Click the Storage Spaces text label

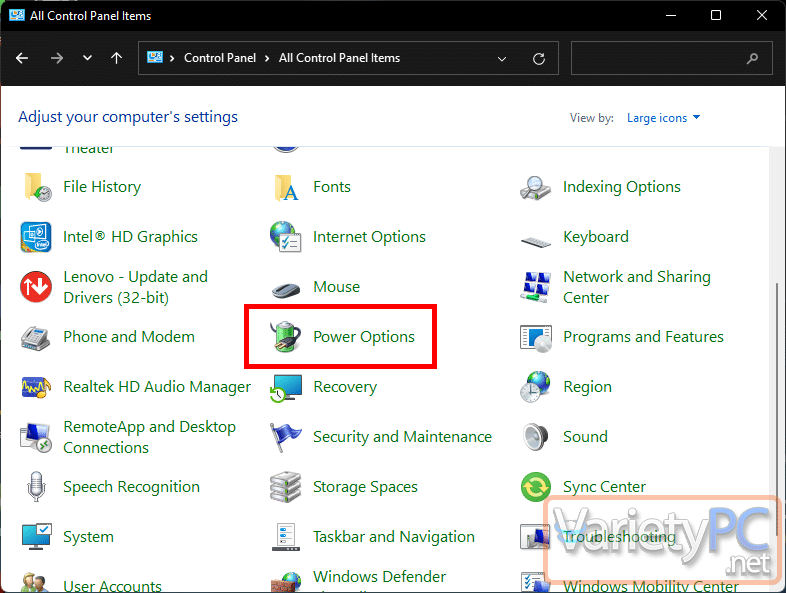point(365,487)
